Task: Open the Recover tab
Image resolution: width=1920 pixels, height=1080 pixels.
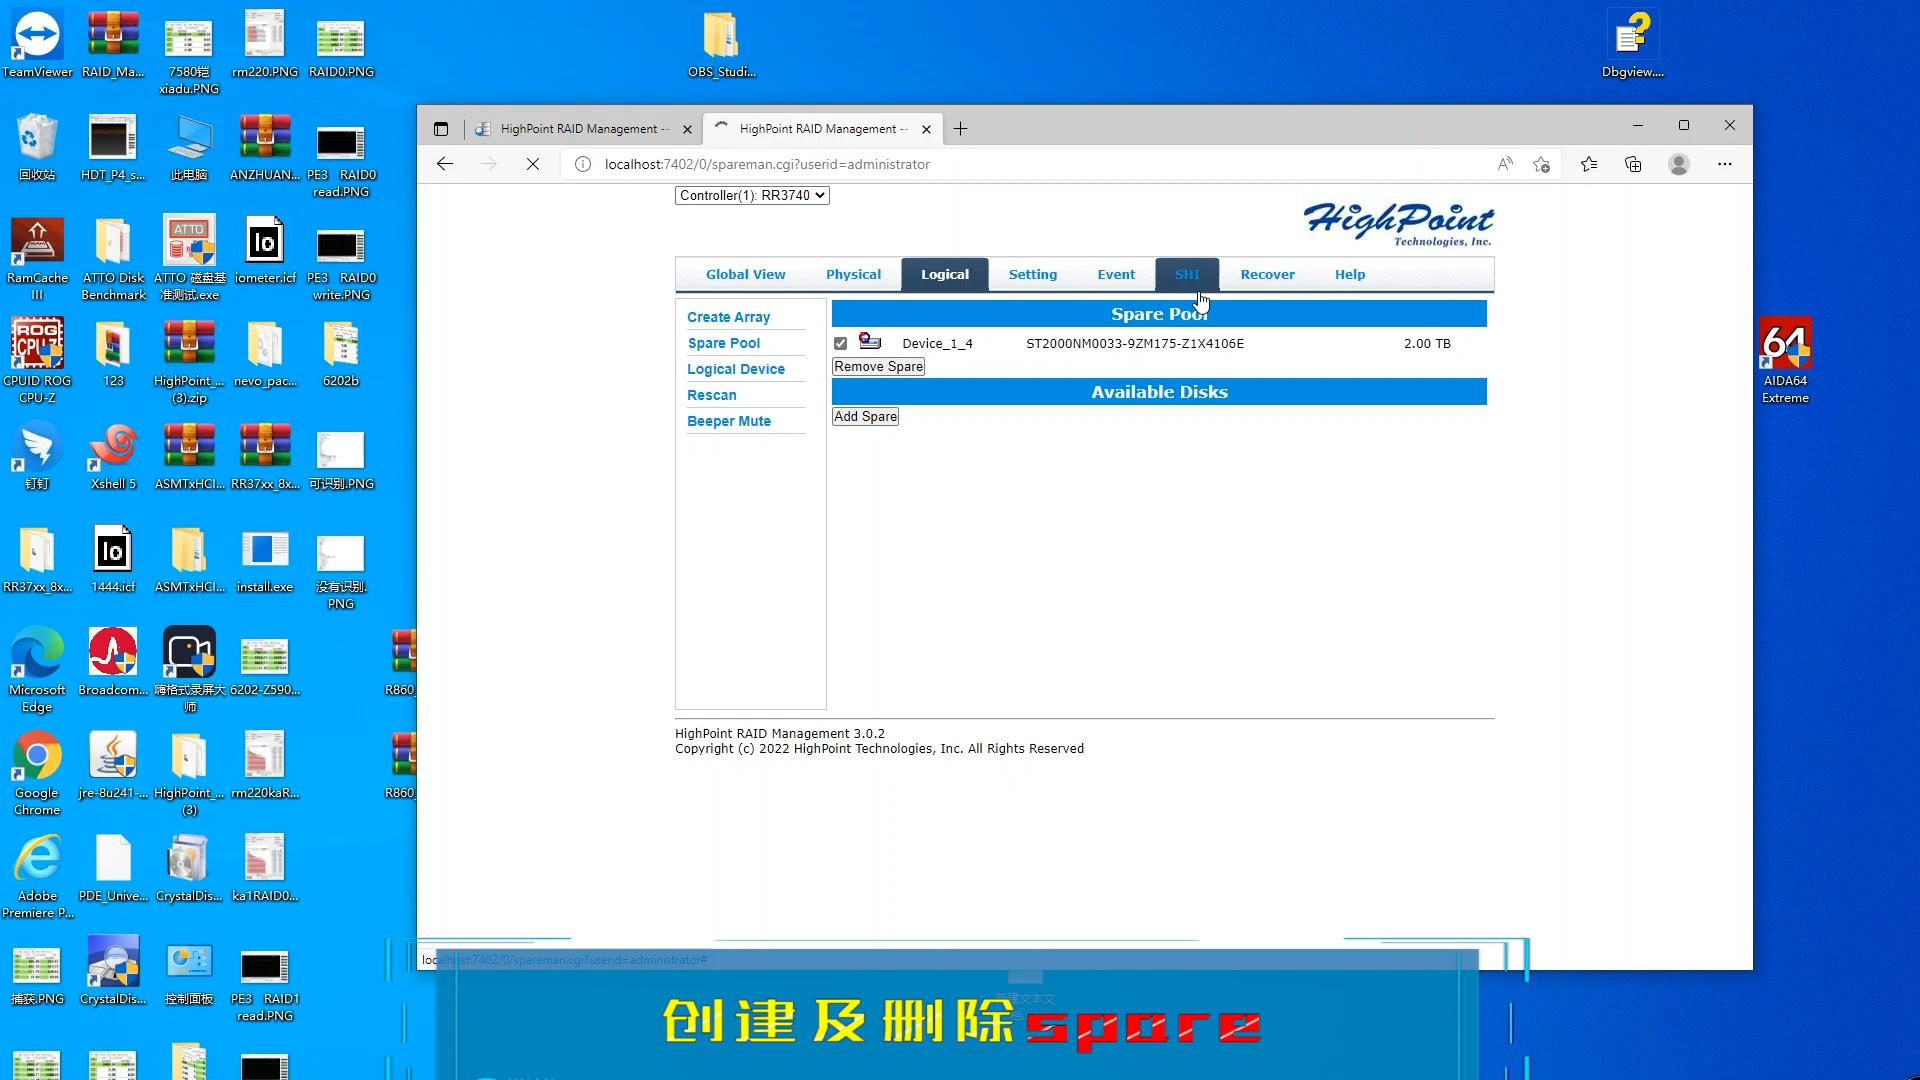Action: coord(1267,274)
